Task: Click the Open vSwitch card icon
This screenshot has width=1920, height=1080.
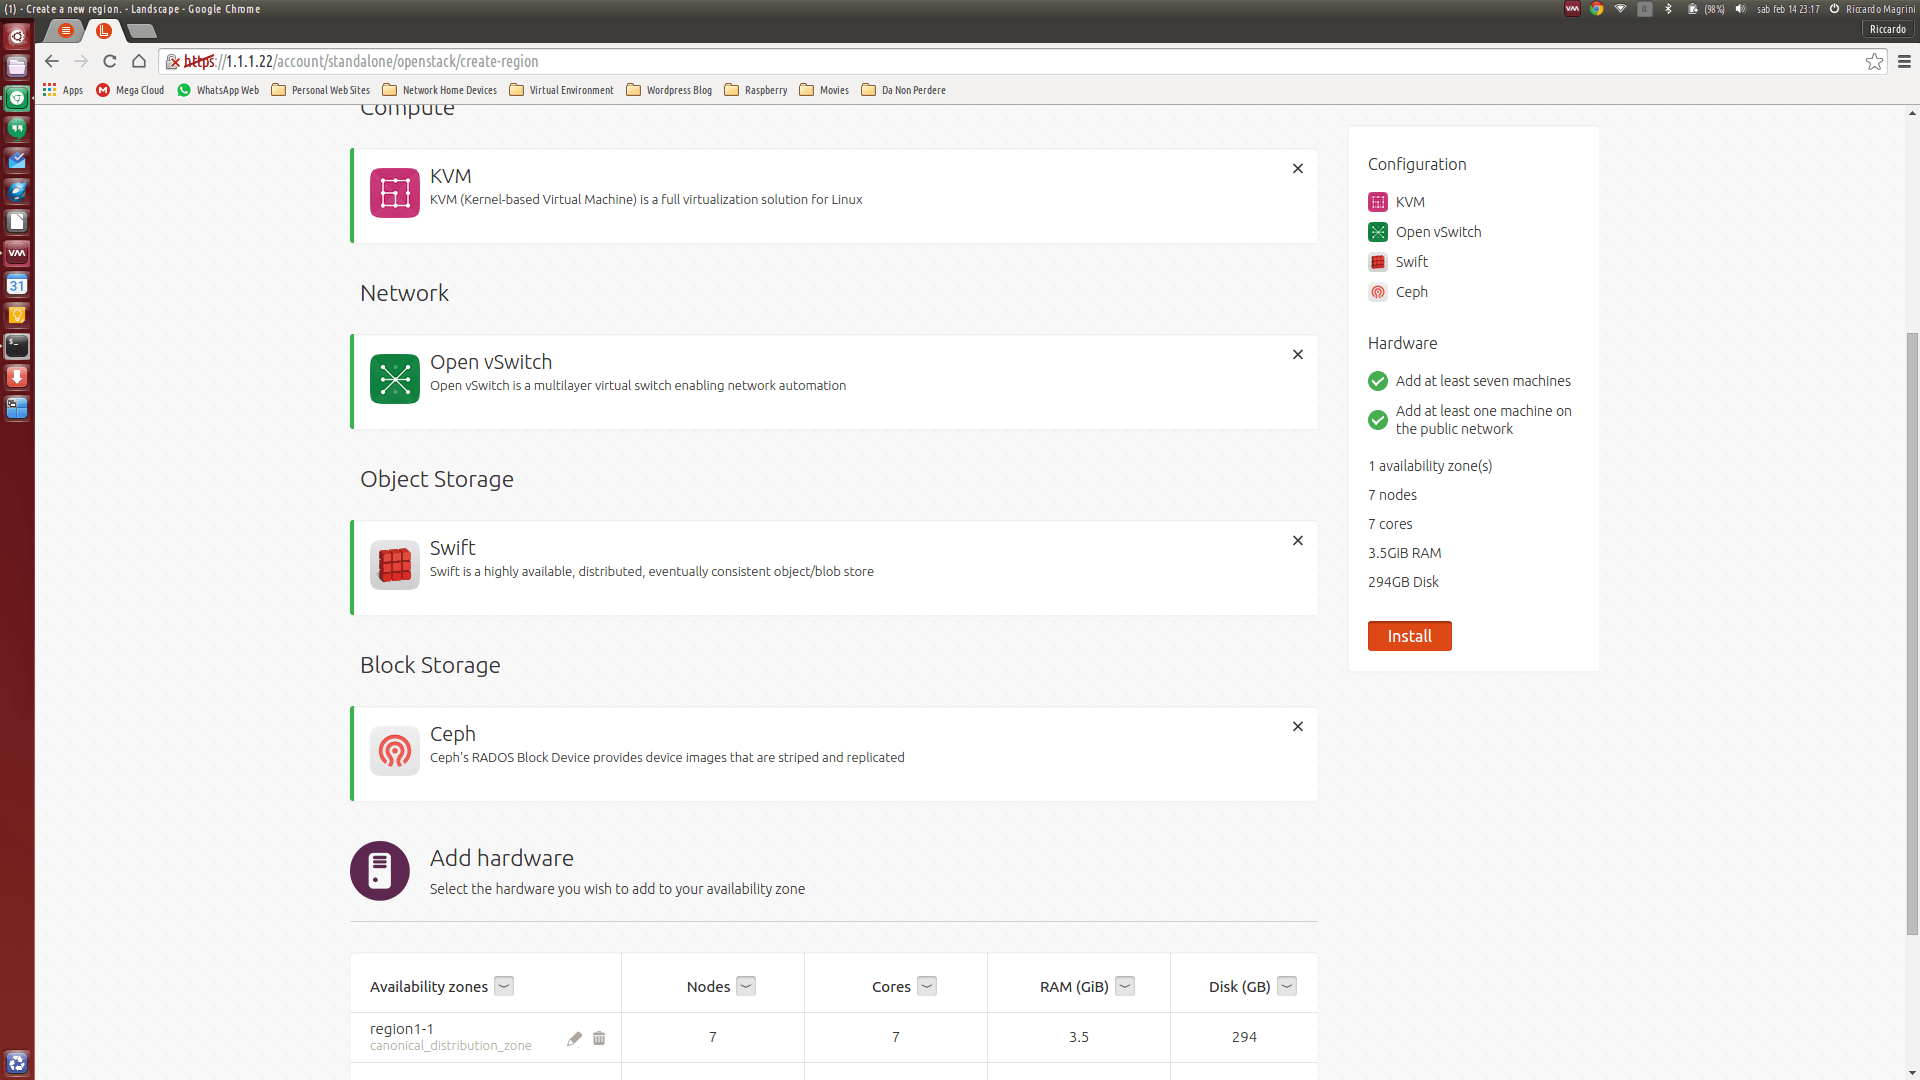Action: pos(395,379)
